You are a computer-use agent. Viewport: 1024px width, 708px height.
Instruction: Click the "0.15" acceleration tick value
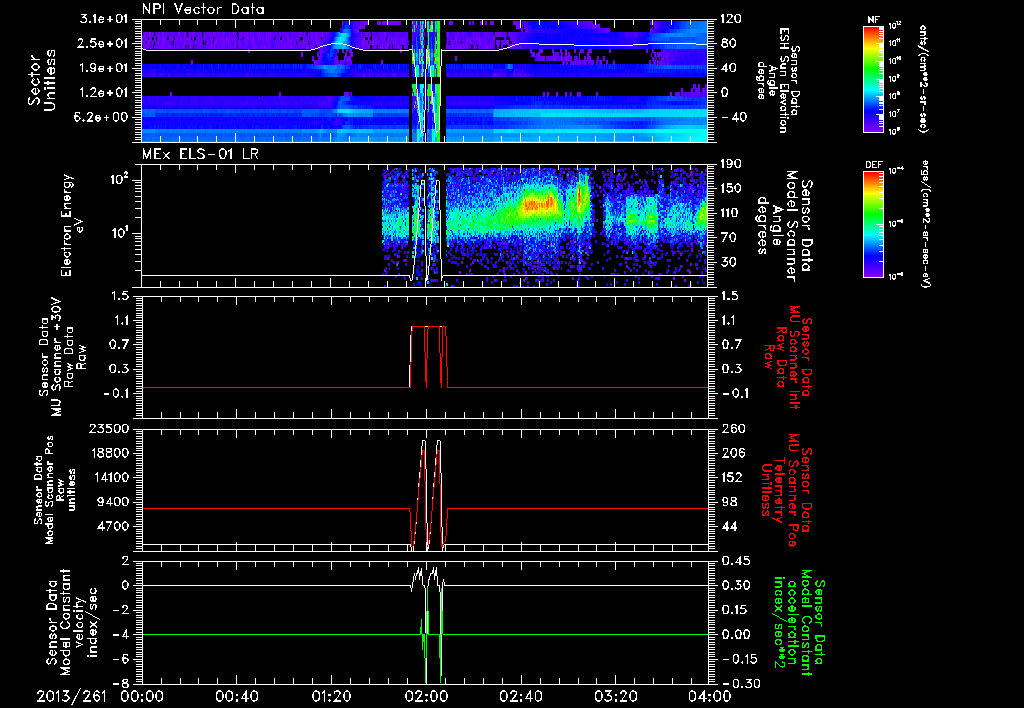(x=735, y=610)
